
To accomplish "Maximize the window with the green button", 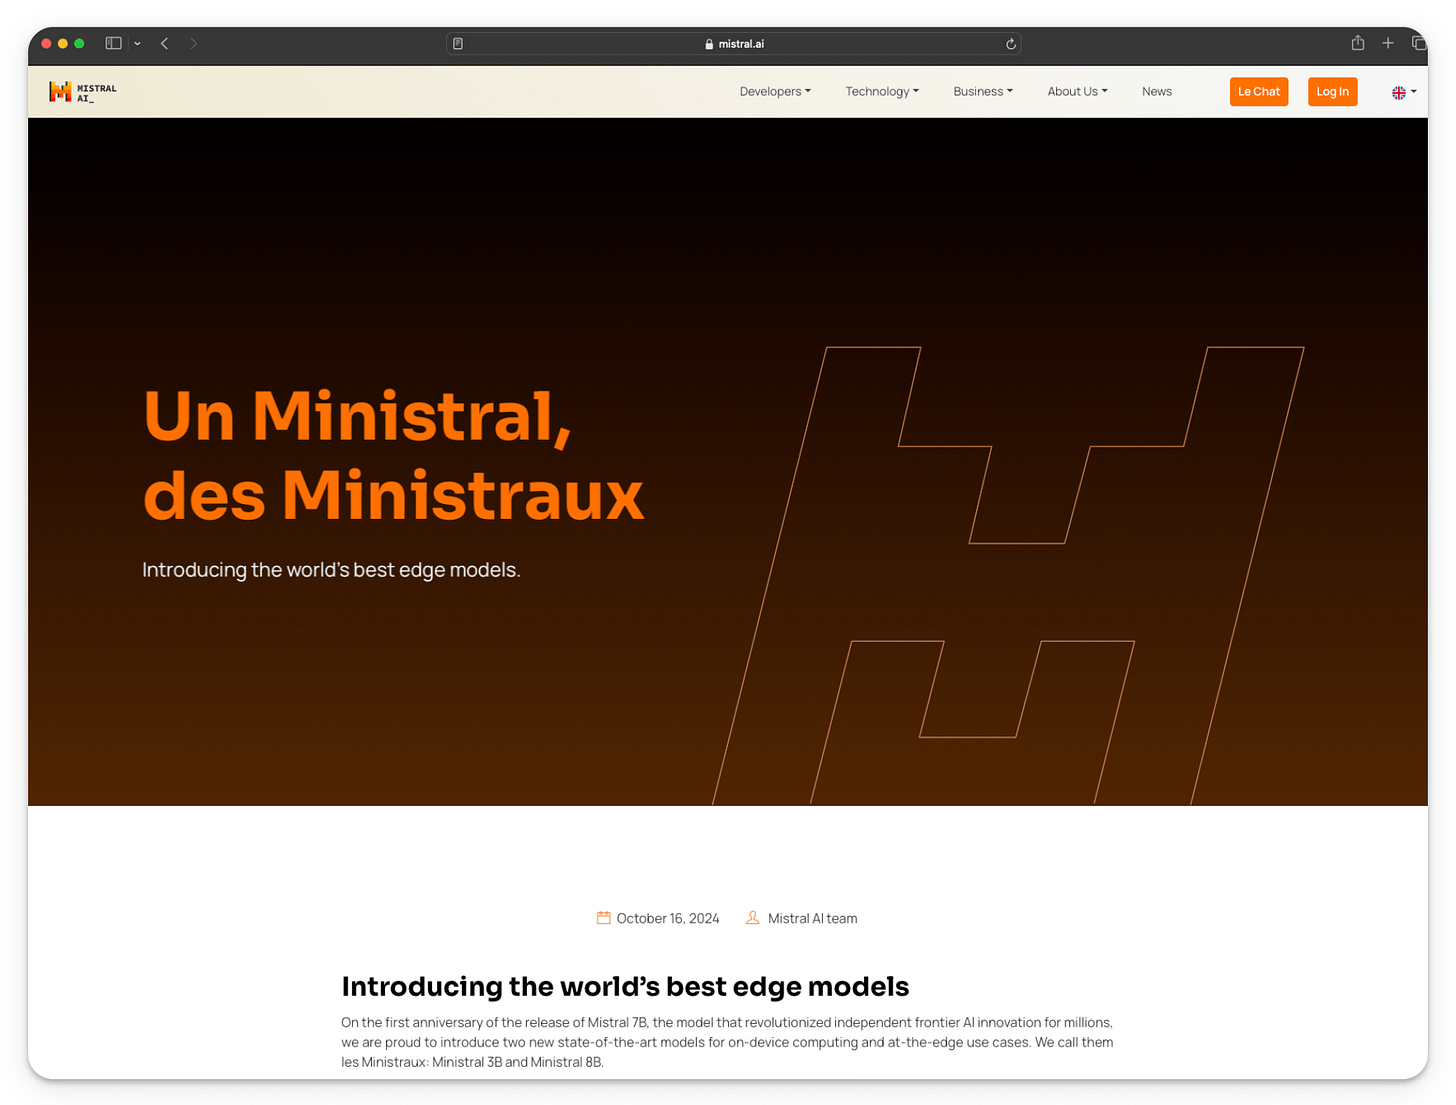I will coord(79,44).
